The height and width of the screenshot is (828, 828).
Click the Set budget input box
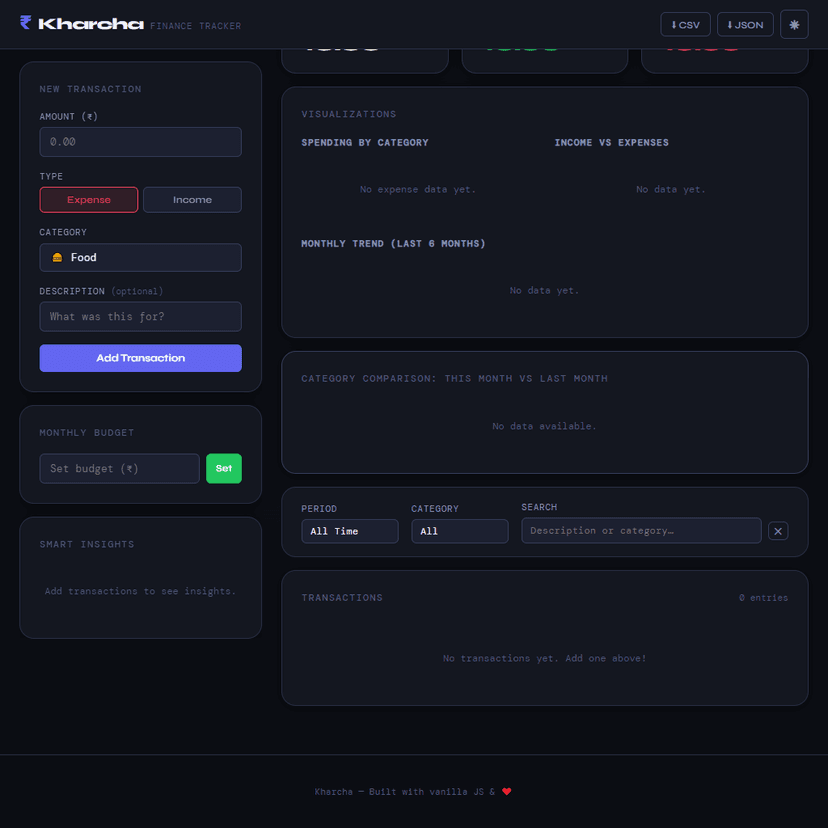[119, 469]
